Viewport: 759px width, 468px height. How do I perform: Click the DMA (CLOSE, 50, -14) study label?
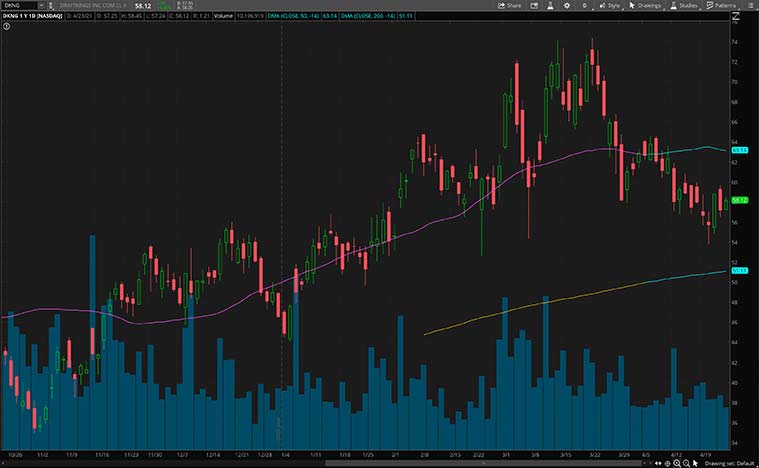pyautogui.click(x=285, y=16)
